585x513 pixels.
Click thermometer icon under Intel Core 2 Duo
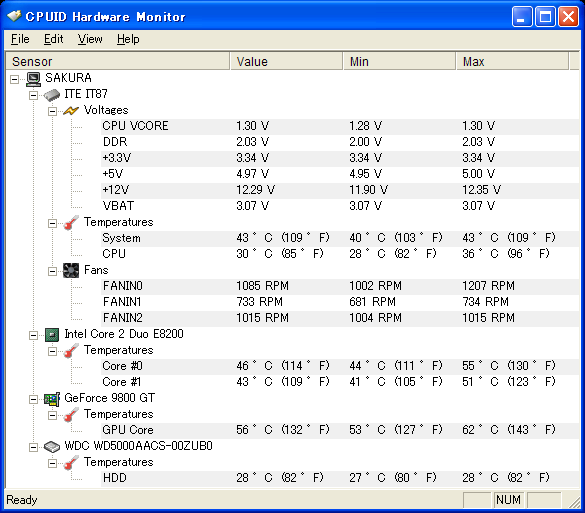(71, 350)
